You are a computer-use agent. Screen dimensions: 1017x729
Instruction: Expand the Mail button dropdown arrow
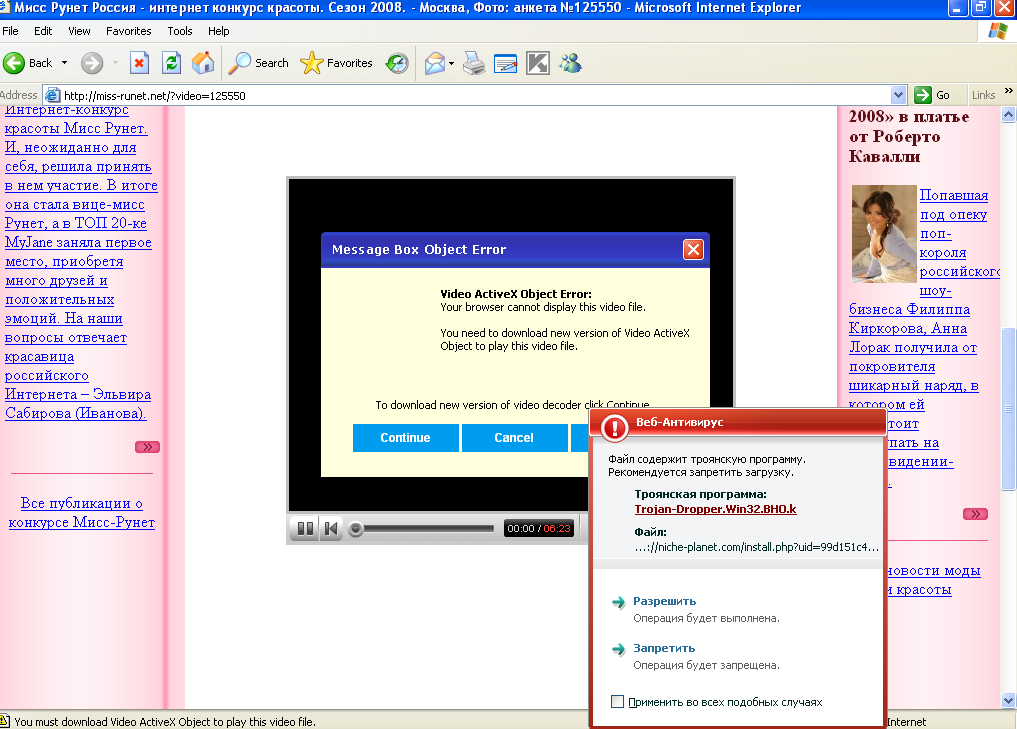pos(451,63)
